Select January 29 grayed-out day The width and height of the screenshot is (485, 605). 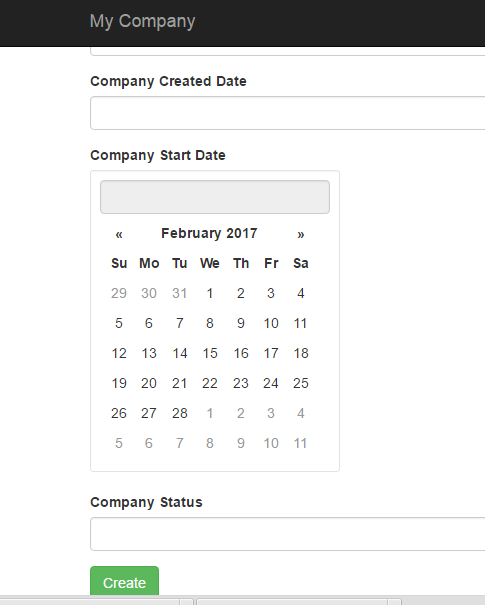point(119,293)
